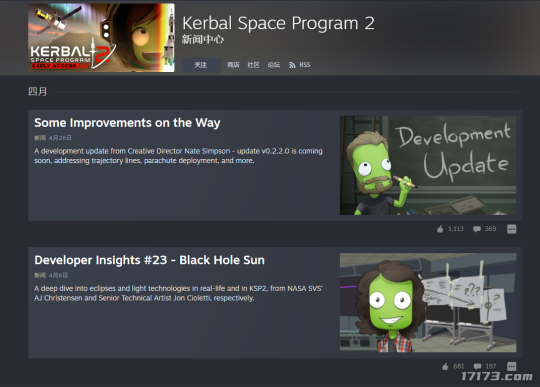Open more options menu for second post
Viewport: 540px width, 387px height.
click(511, 366)
